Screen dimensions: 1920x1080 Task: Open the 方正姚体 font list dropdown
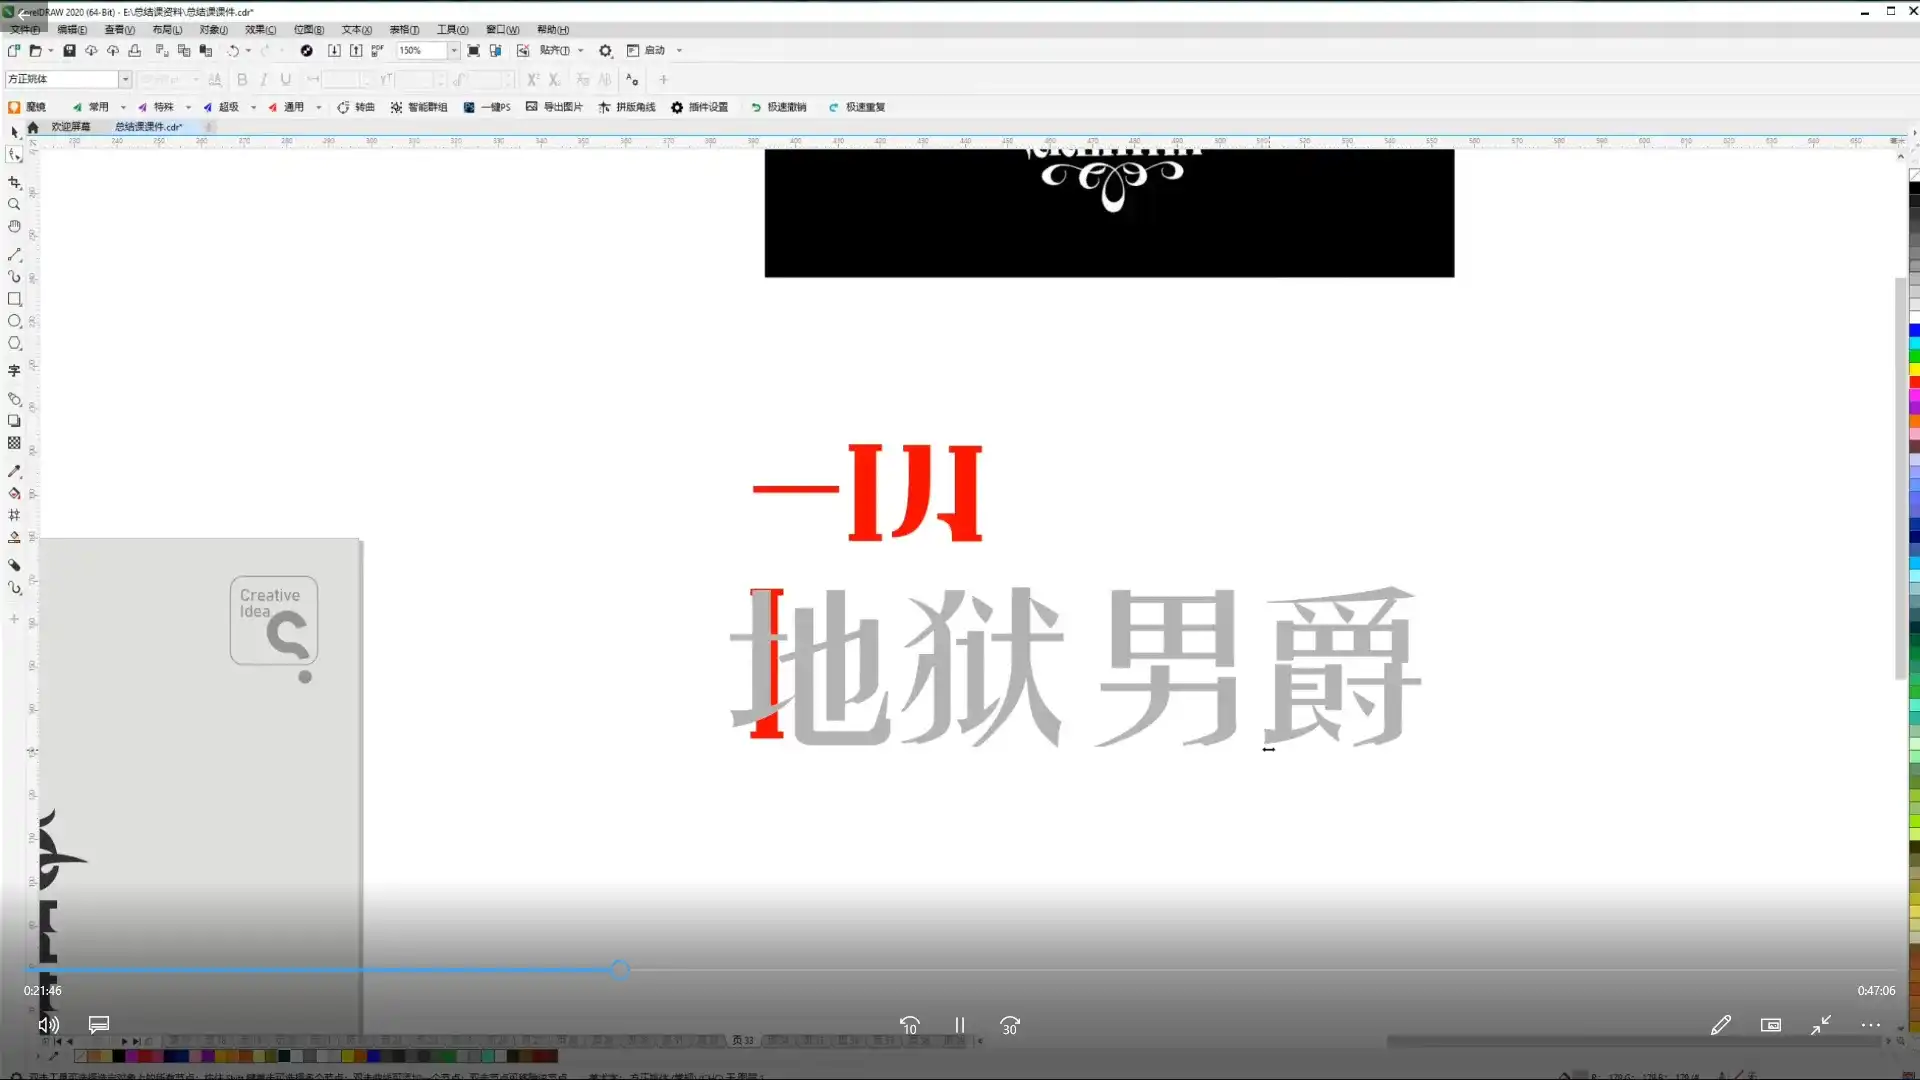pos(124,78)
